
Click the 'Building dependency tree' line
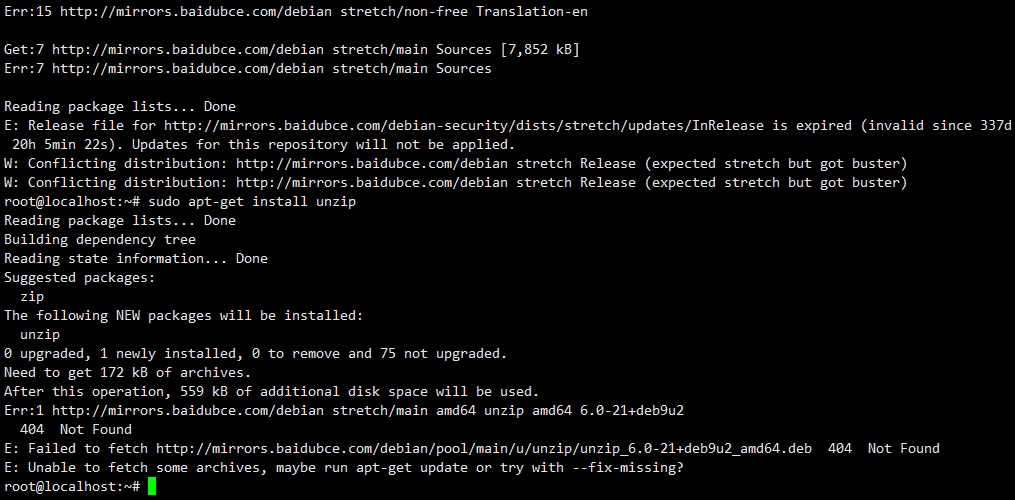point(100,240)
